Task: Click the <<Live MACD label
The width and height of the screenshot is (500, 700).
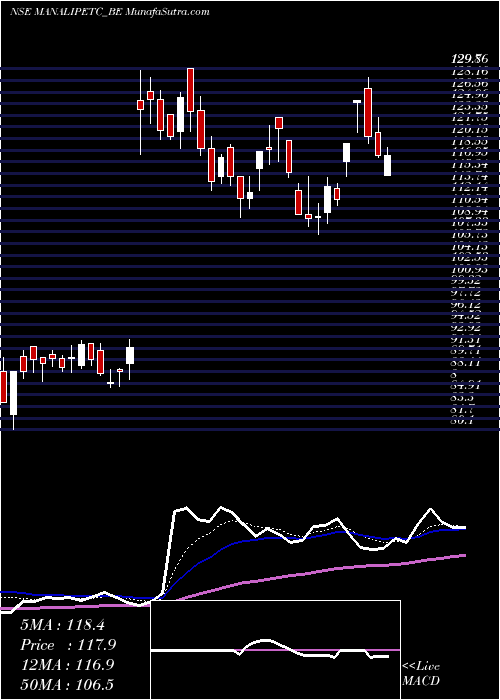Action: click(421, 673)
